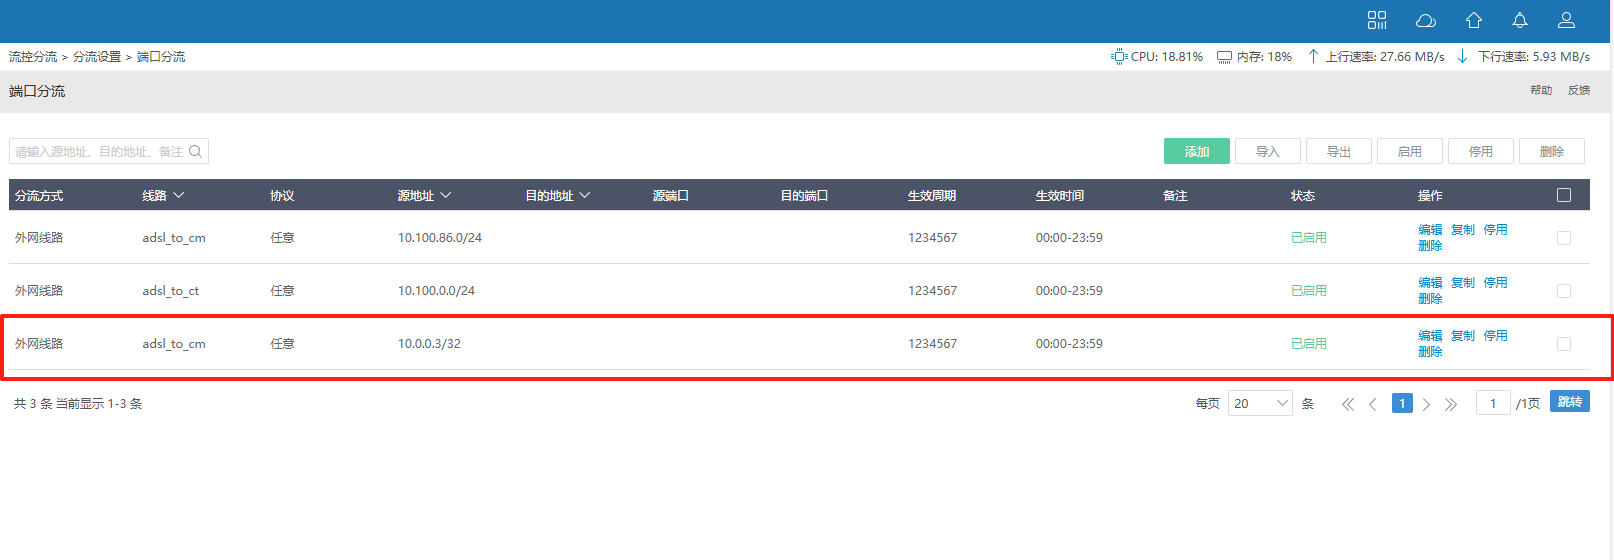Open the user profile icon
This screenshot has height=560, width=1614.
[x=1566, y=20]
